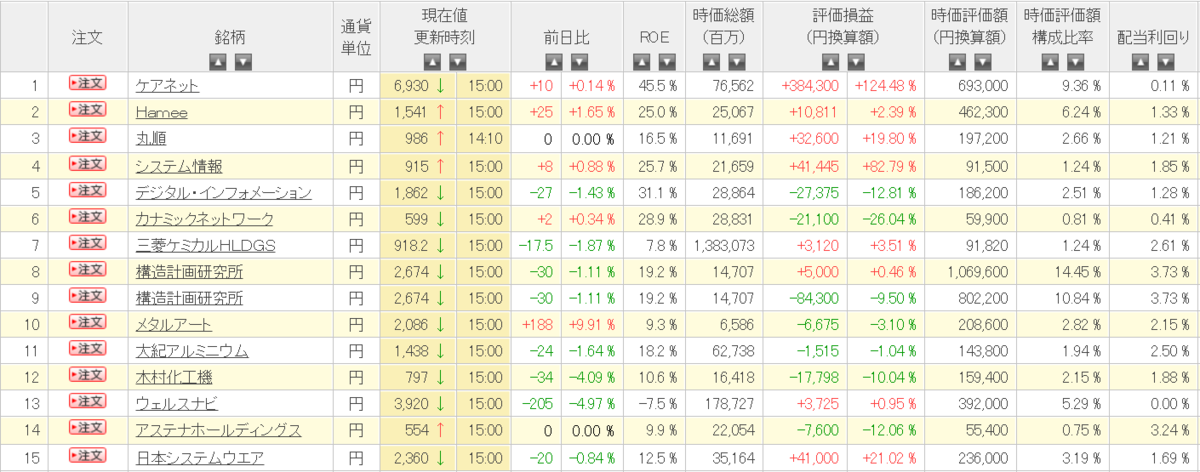This screenshot has width=1200, height=472.
Task: Sort 評価損益 column ascending with up arrow
Action: click(x=830, y=62)
